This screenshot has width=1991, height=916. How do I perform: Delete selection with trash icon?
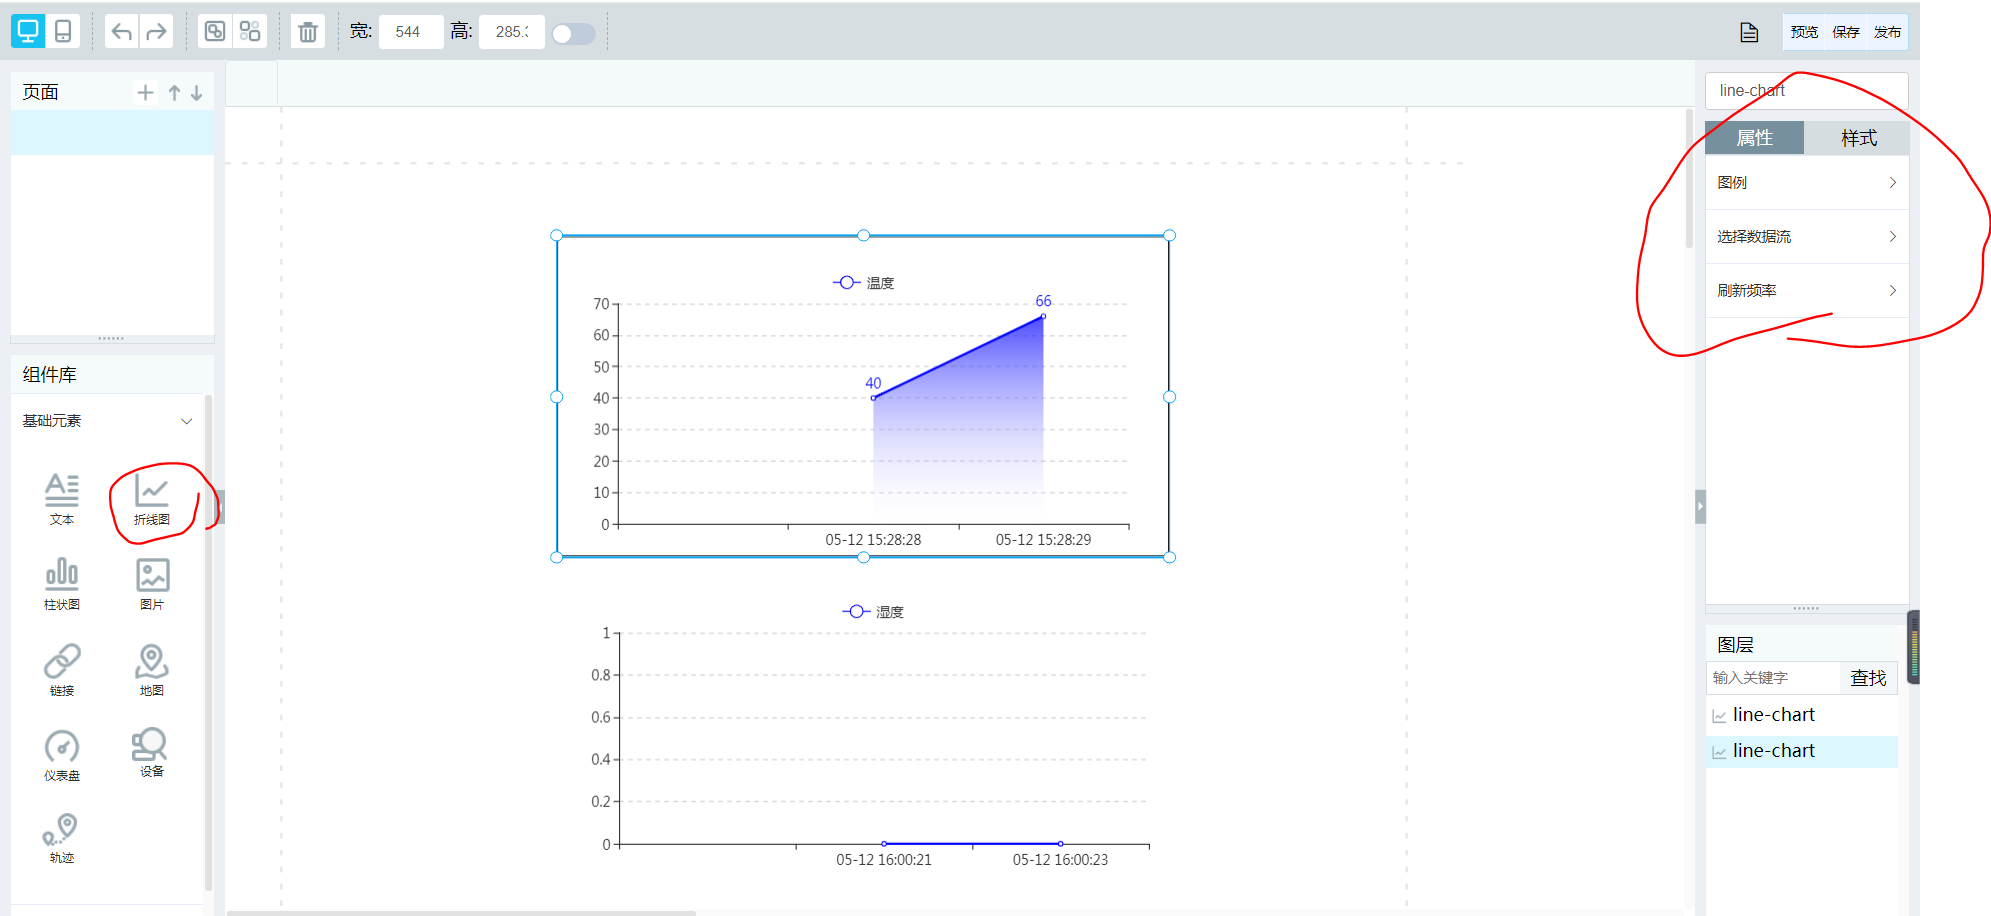308,32
